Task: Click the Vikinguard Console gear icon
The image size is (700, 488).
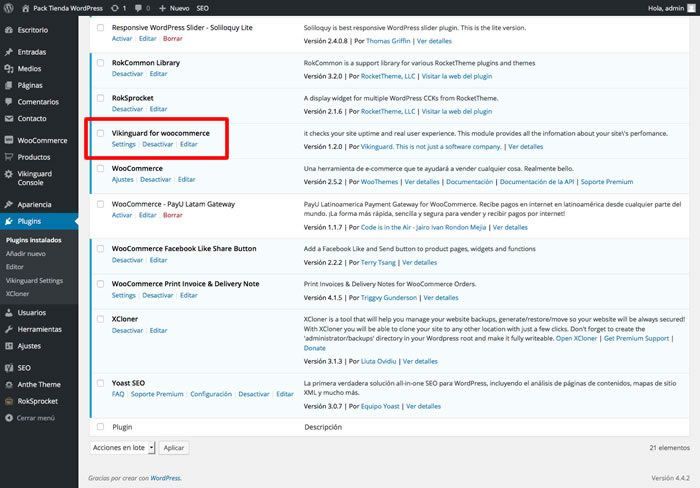Action: click(x=9, y=174)
